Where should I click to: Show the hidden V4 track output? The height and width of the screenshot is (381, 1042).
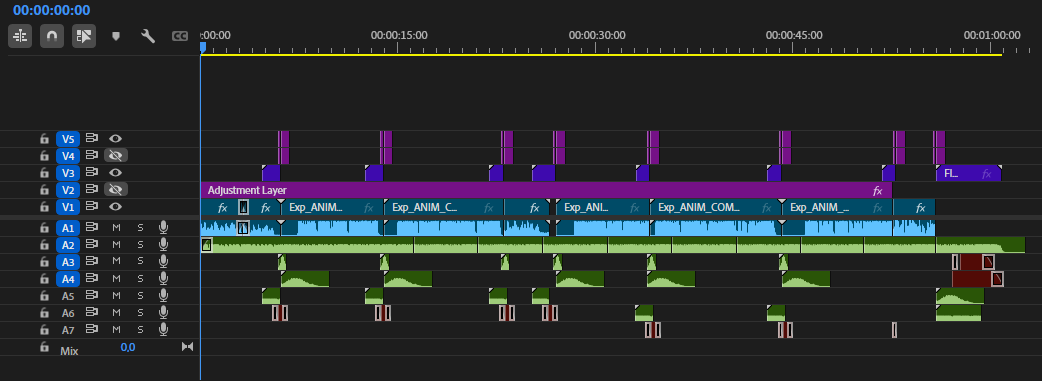pos(116,156)
